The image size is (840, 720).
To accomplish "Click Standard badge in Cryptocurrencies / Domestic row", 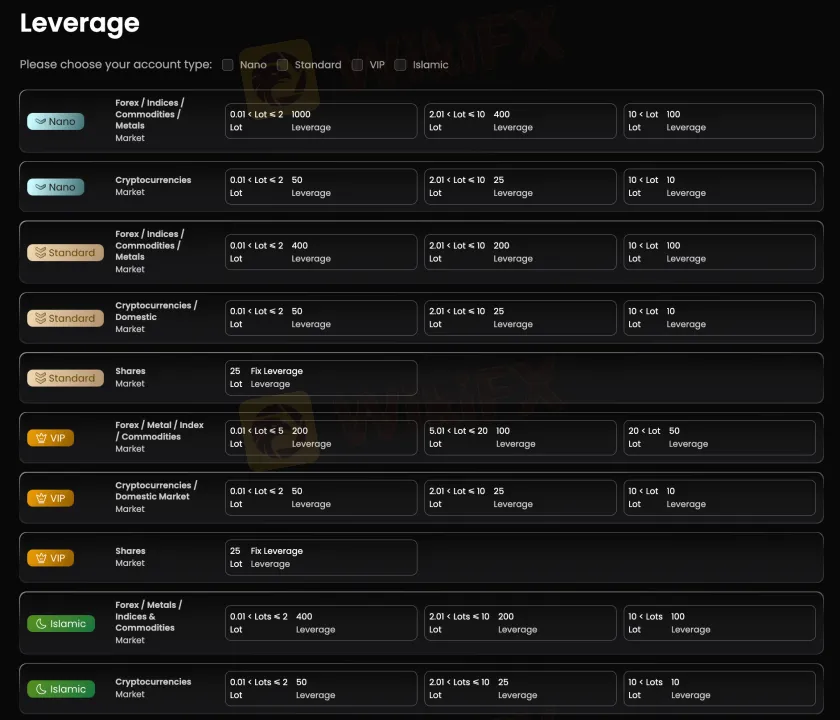I will click(x=65, y=318).
